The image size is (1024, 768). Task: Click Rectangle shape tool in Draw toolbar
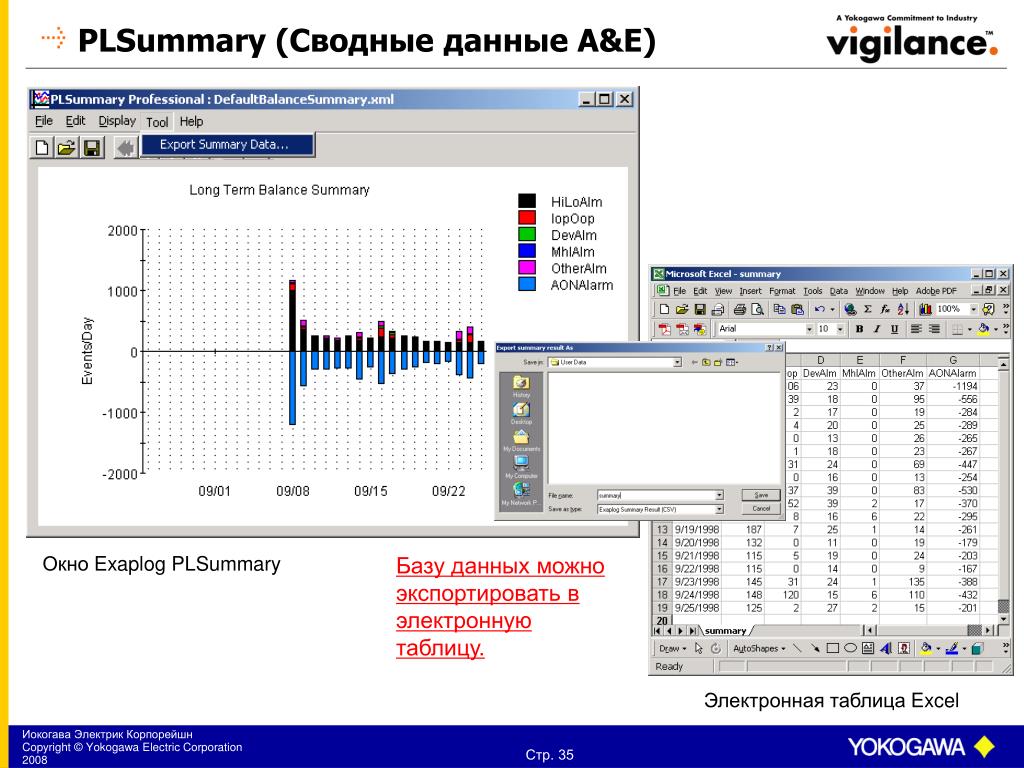(833, 648)
